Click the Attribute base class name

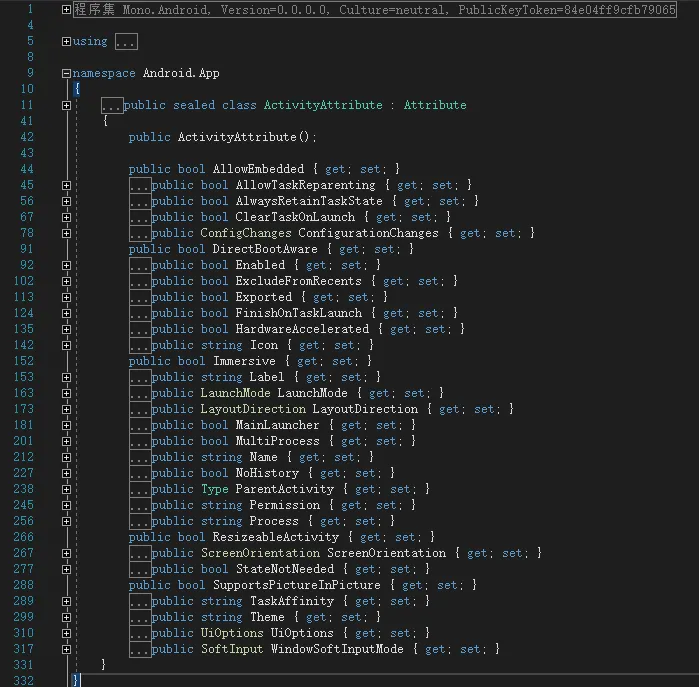(x=435, y=105)
